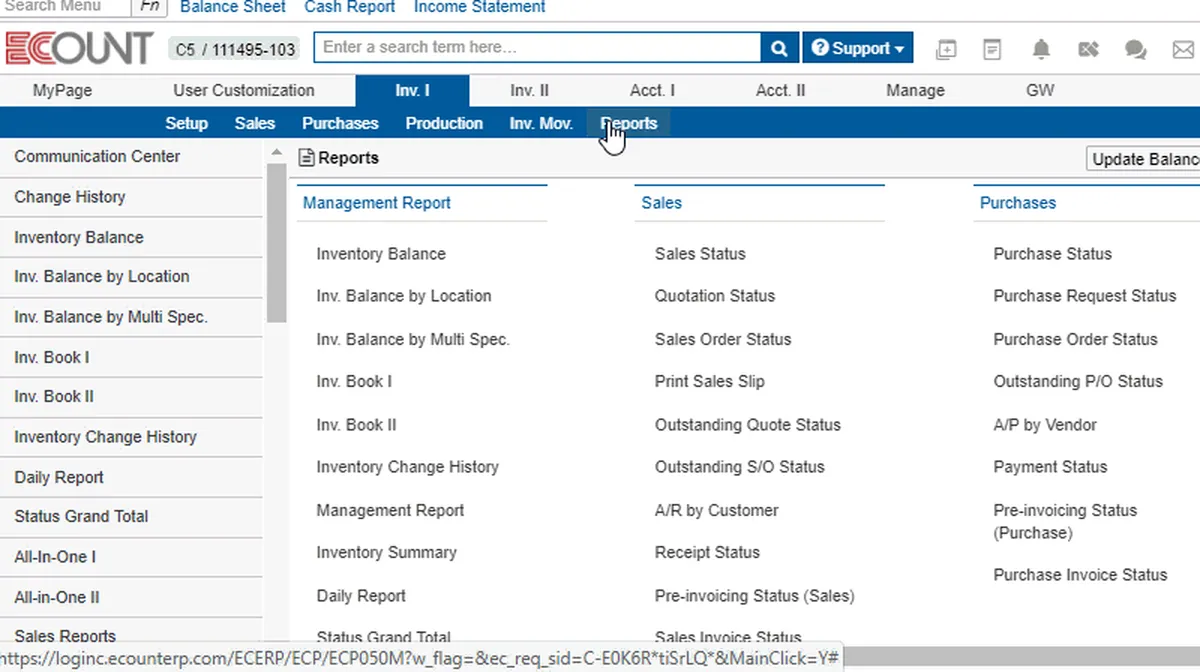Click the Fn button beside Search Menu
Viewport: 1200px width, 672px height.
tap(150, 6)
